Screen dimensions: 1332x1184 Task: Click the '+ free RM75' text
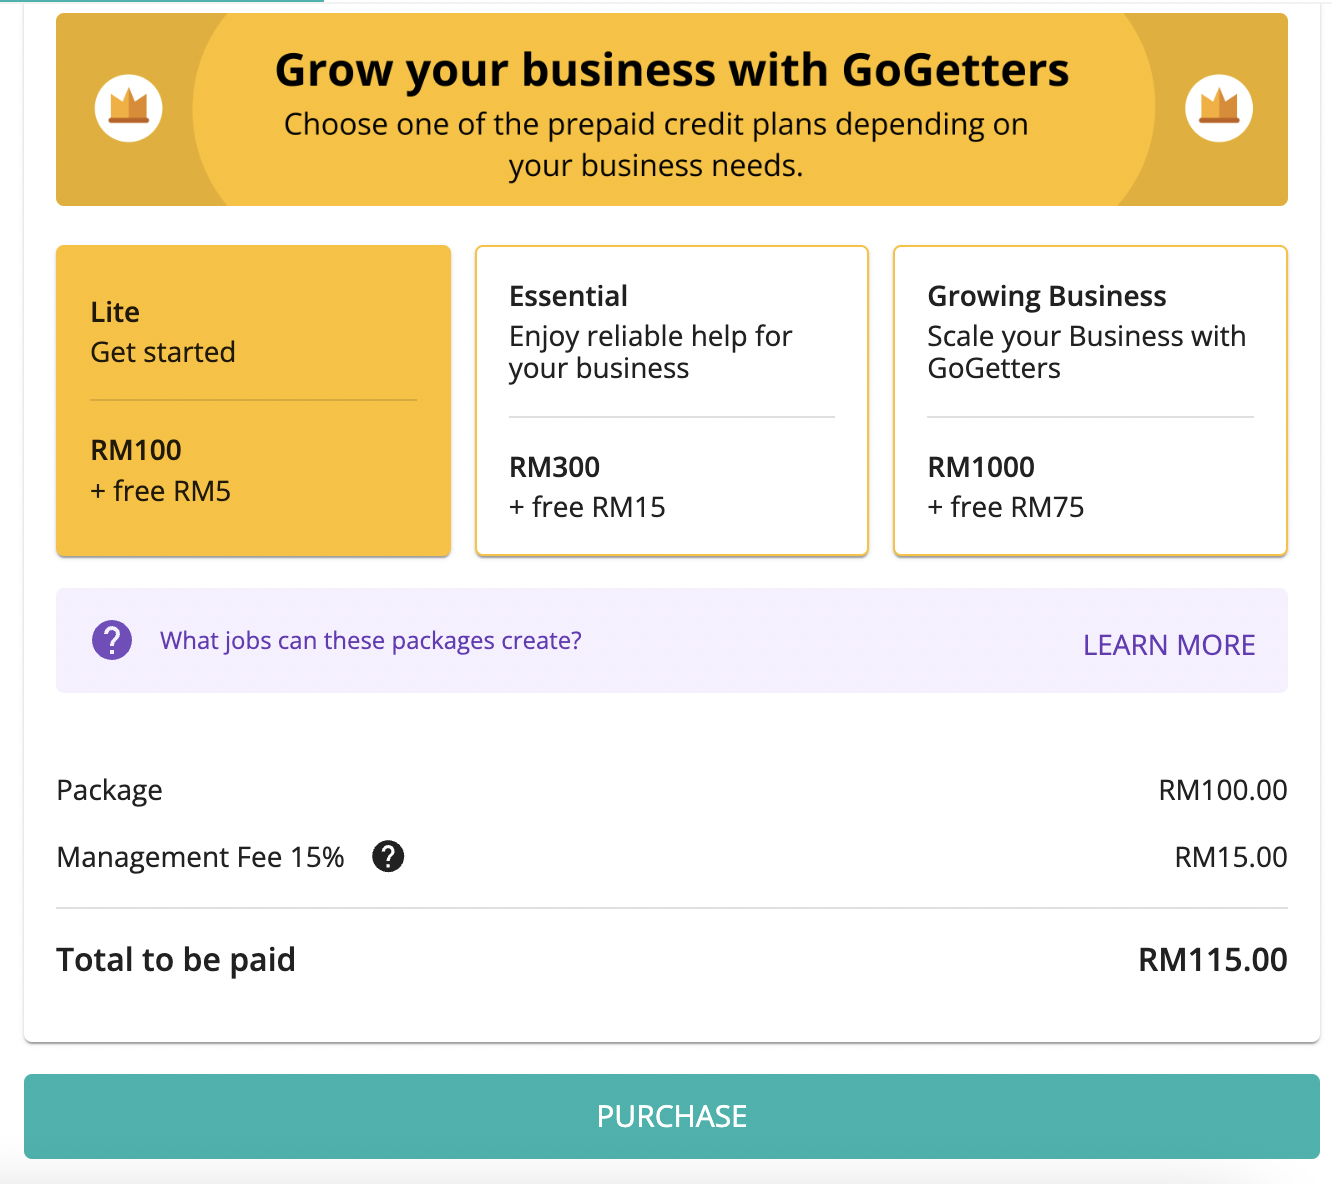[x=1006, y=507]
